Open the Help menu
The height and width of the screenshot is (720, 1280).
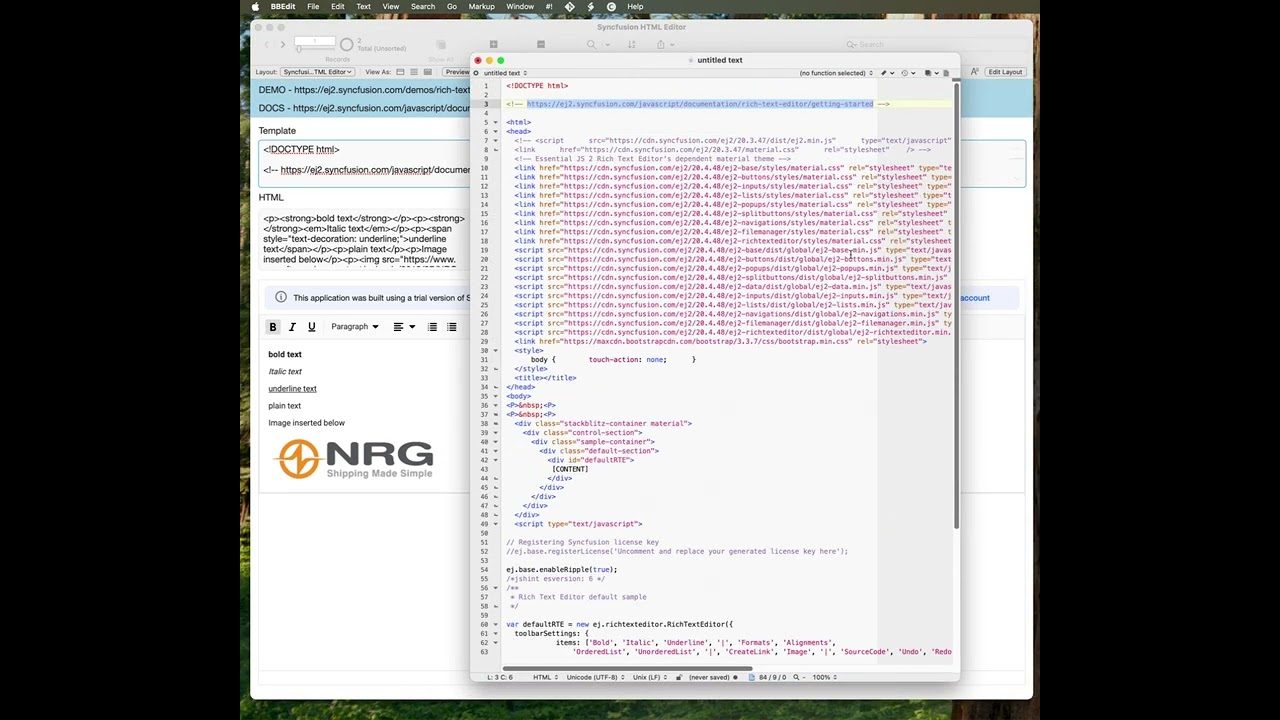click(x=635, y=6)
